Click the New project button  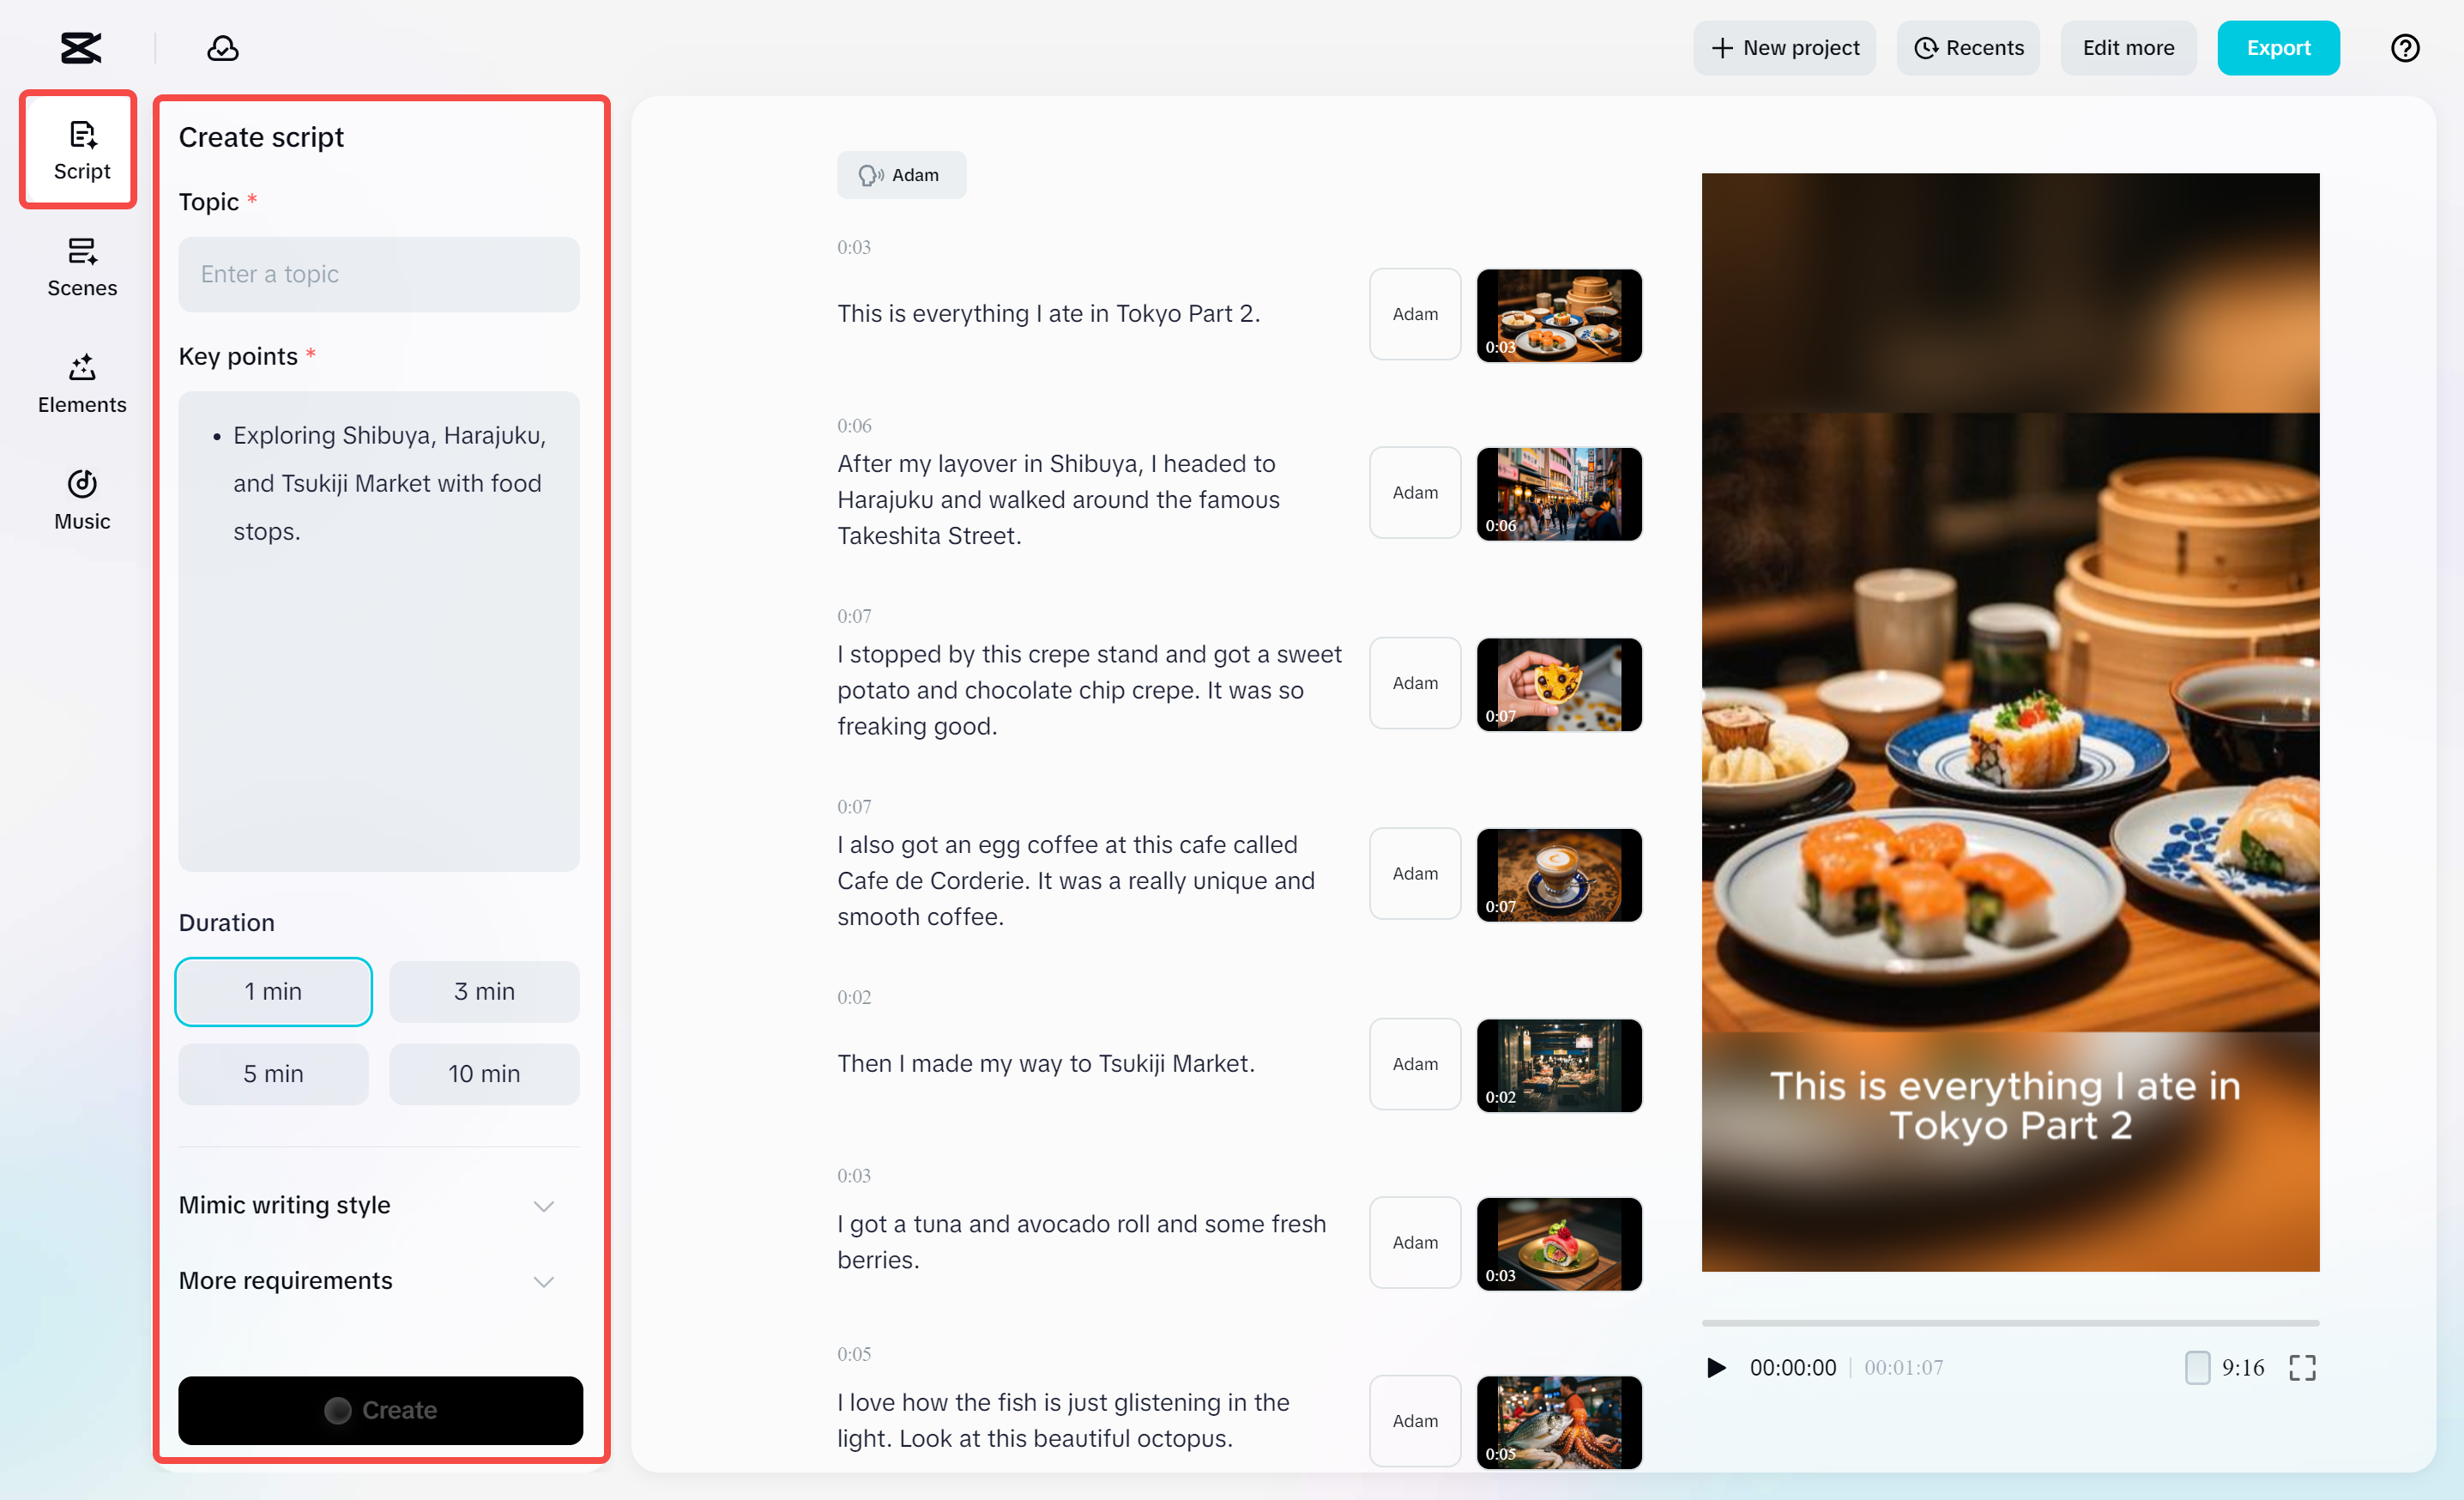tap(1784, 48)
